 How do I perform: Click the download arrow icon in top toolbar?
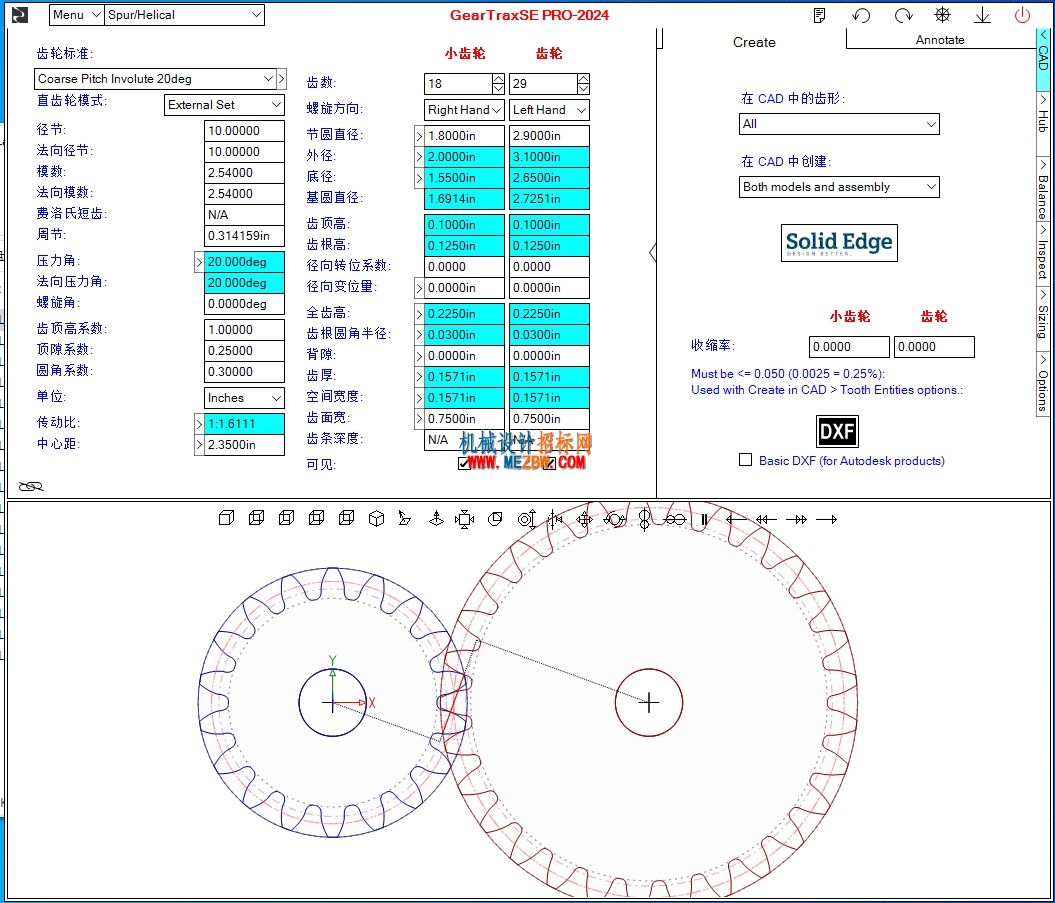[982, 15]
